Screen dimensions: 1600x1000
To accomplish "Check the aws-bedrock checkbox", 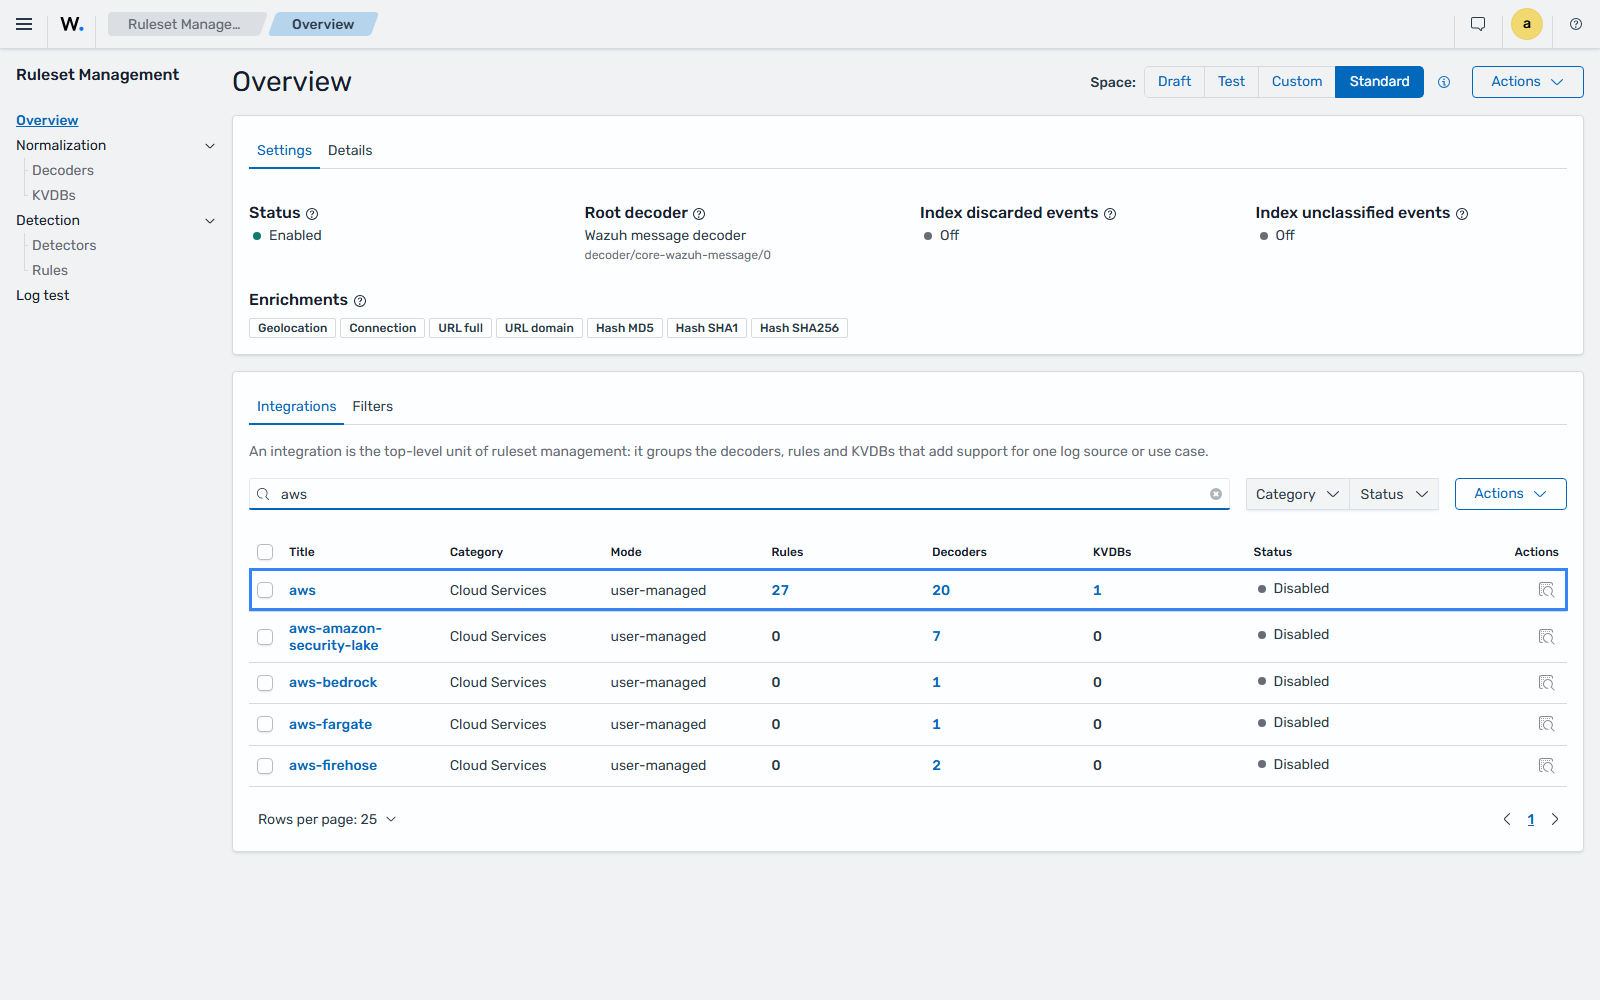I will (265, 683).
